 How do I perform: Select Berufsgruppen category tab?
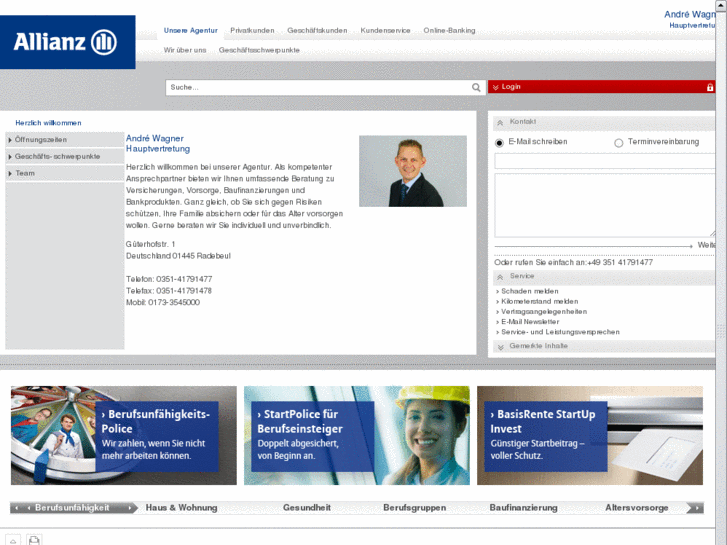tap(415, 508)
